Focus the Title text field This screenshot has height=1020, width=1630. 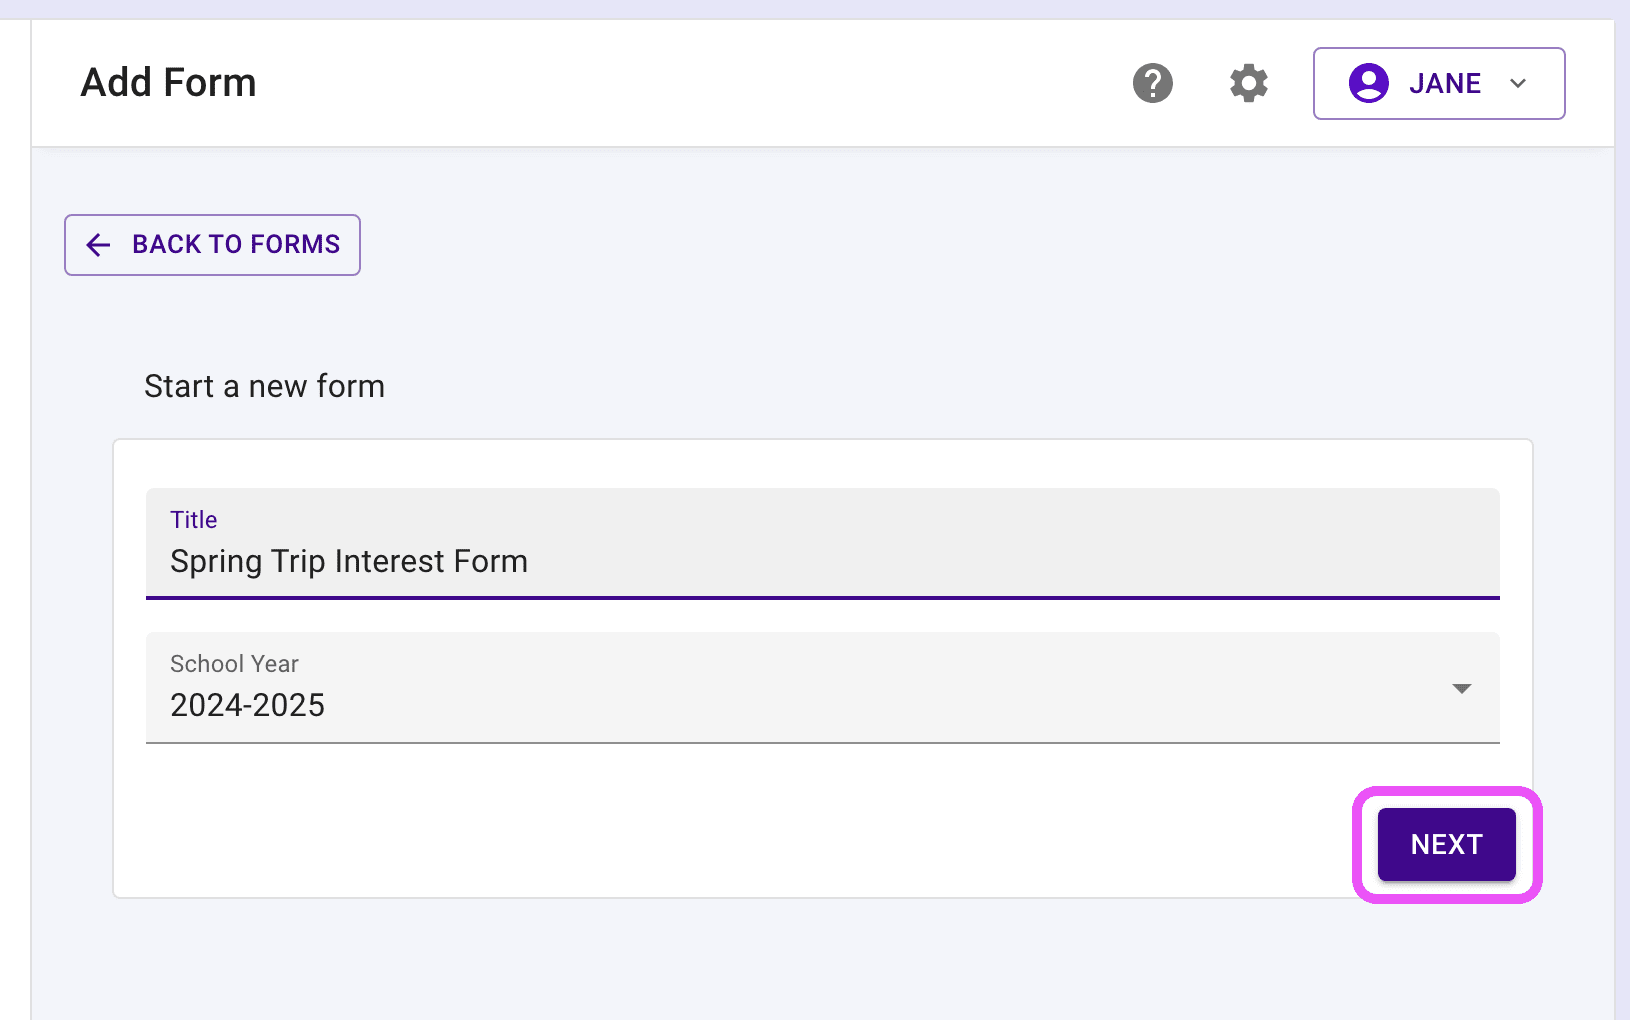[x=822, y=544]
